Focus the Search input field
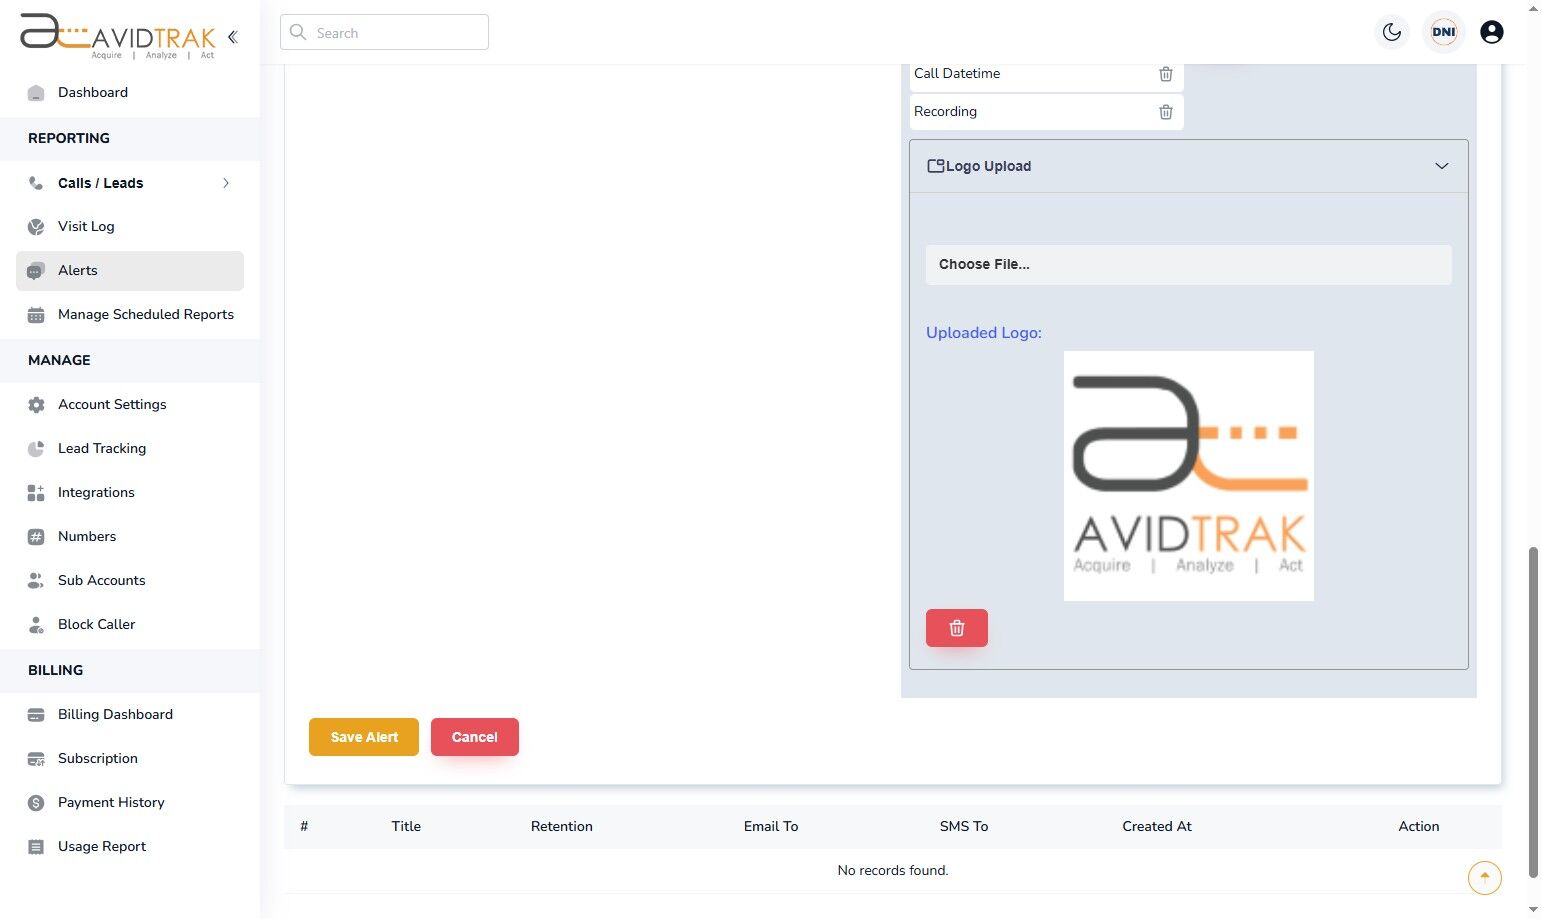The image size is (1541, 919). 384,32
